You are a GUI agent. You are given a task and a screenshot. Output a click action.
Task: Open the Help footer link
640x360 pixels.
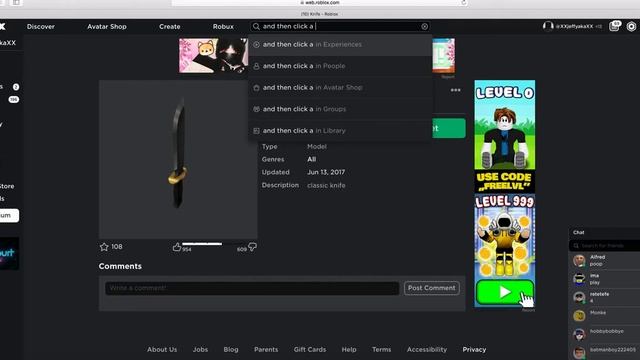[x=349, y=350]
